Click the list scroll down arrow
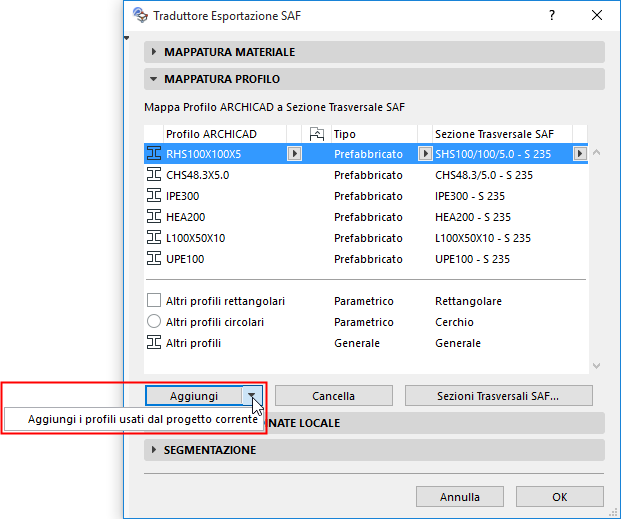This screenshot has height=519, width=621. coord(596,366)
